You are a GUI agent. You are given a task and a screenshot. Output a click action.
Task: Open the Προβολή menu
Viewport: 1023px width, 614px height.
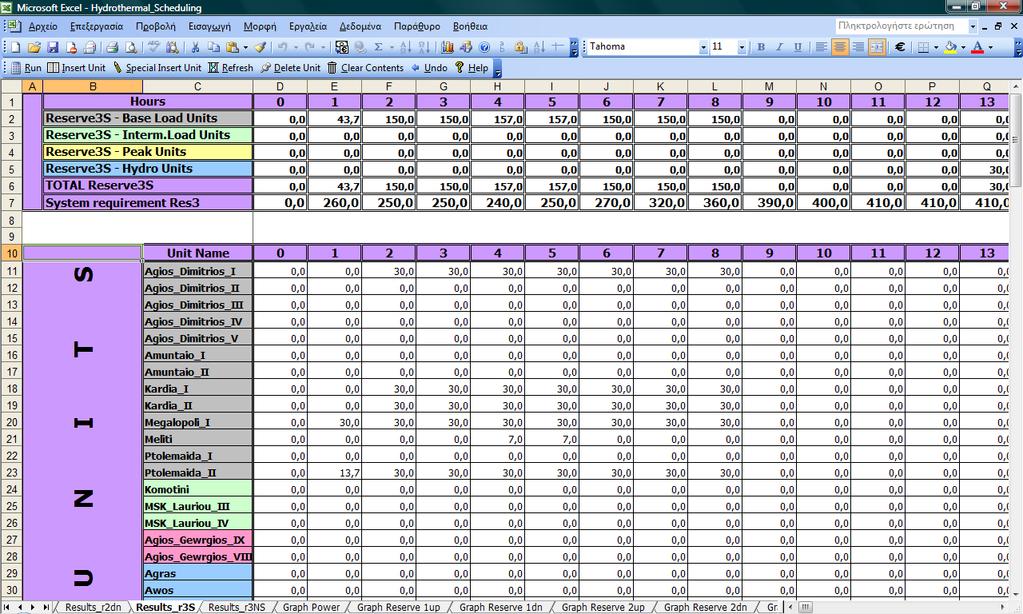click(x=155, y=27)
